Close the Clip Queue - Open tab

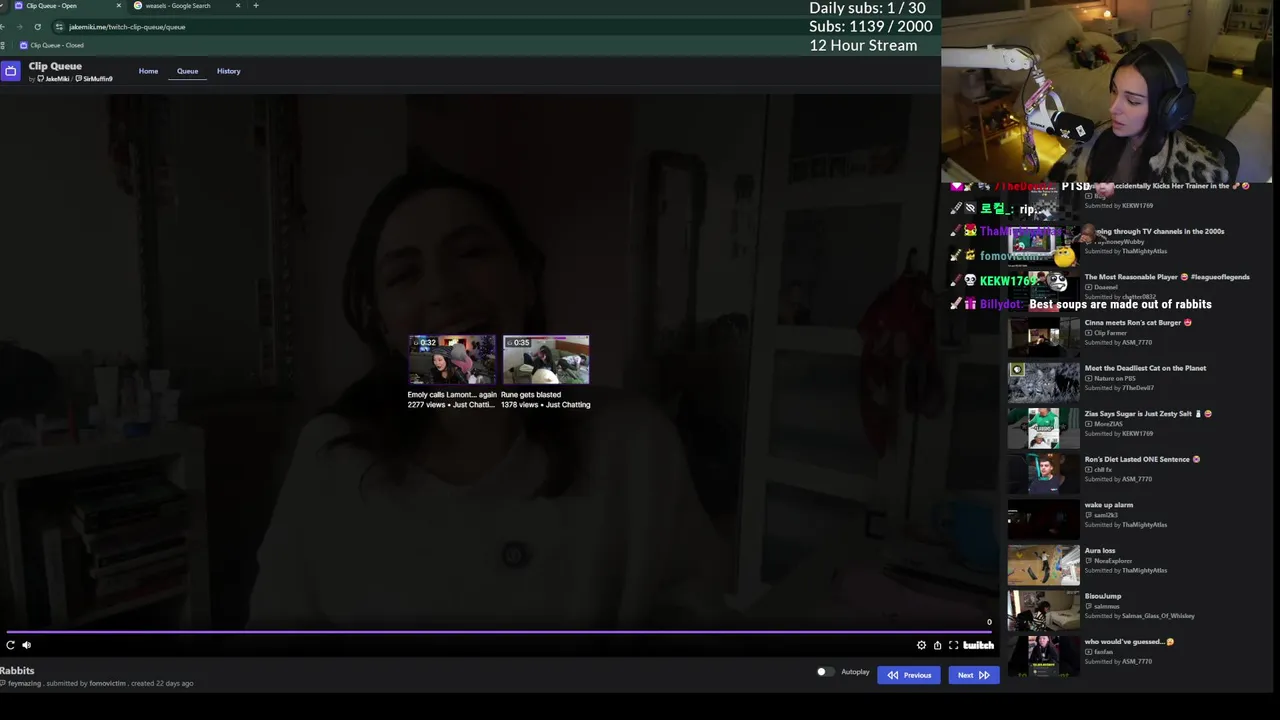[119, 6]
